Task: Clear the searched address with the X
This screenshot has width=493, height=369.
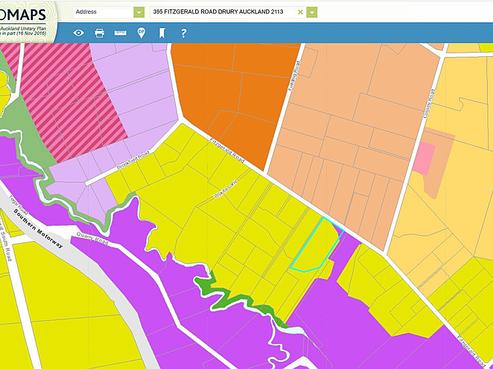Action: click(300, 12)
